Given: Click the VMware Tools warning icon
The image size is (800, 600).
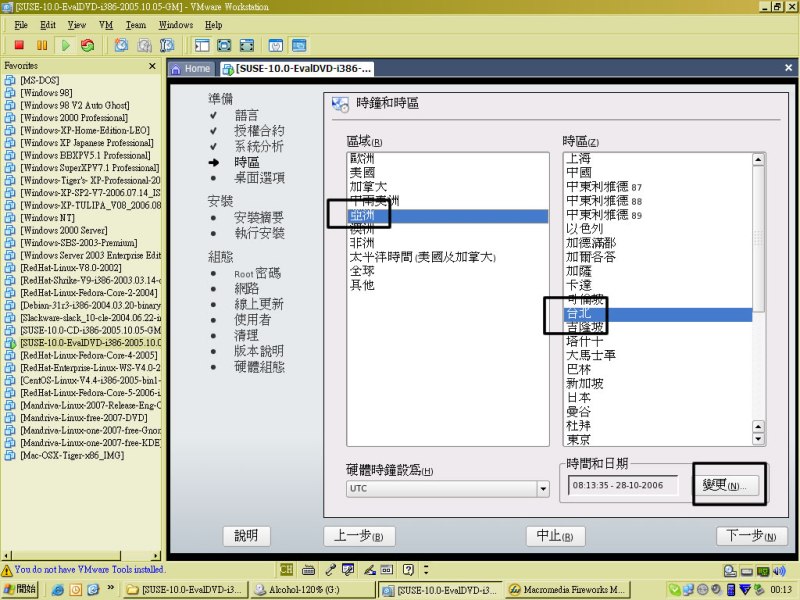Looking at the screenshot, I should [x=7, y=570].
